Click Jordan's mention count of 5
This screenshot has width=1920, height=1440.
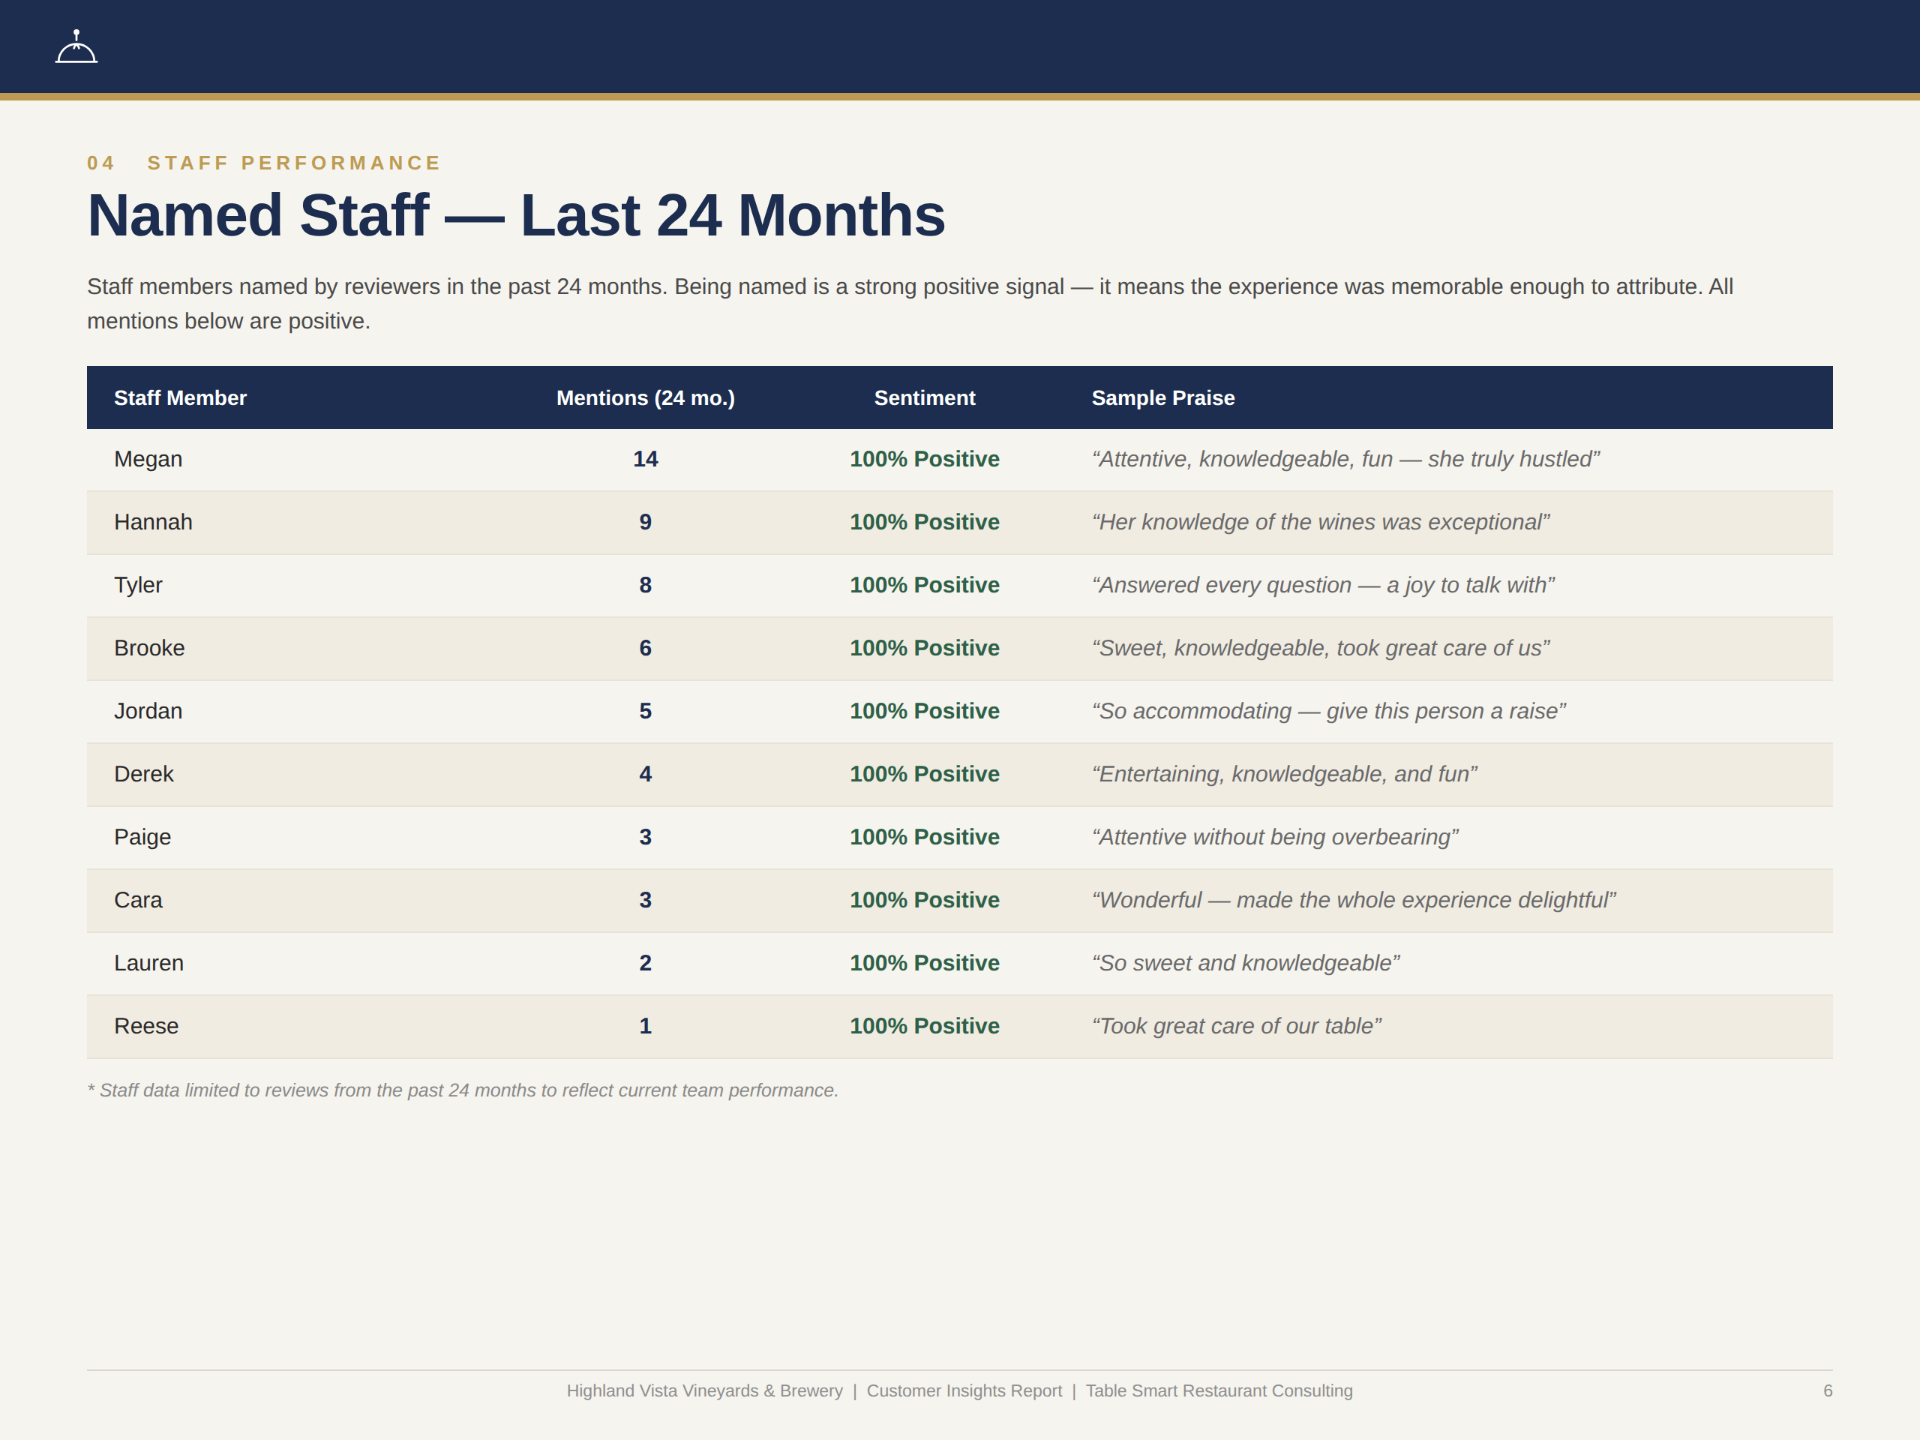tap(645, 711)
